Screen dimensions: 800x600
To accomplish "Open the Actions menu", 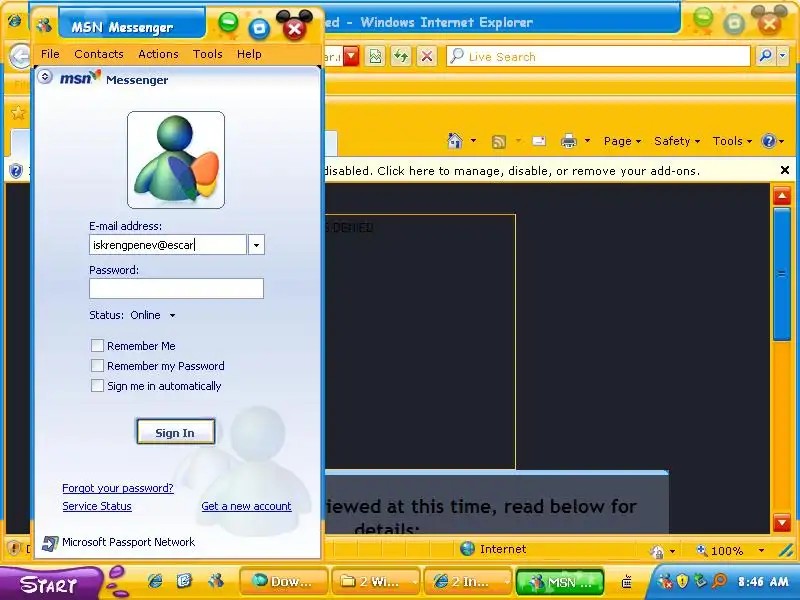I will tap(158, 54).
